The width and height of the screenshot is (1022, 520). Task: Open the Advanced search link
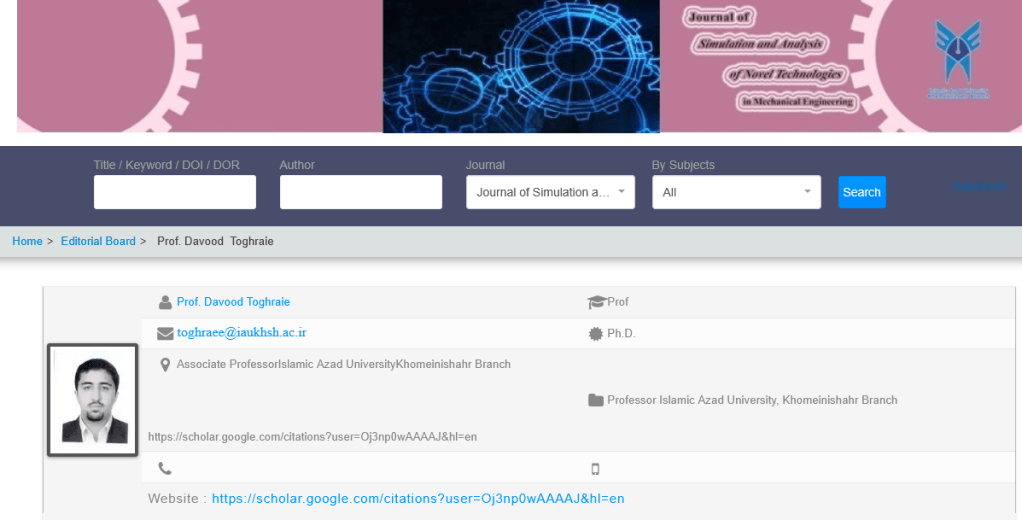coord(979,187)
